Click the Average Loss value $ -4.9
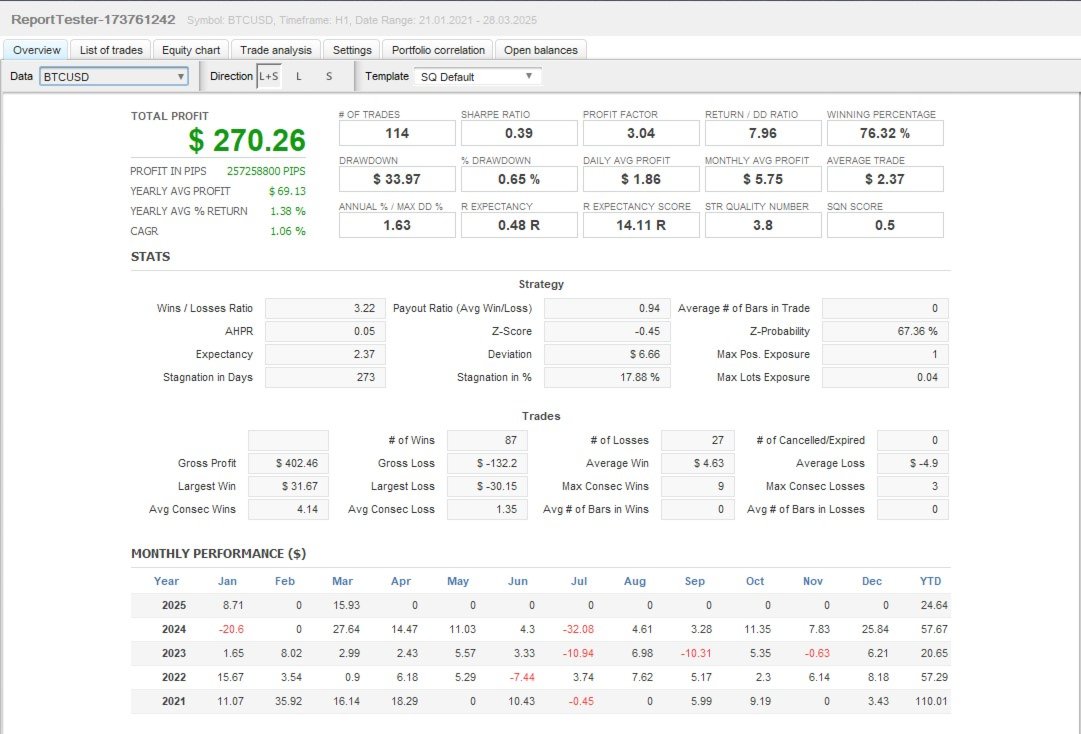Image resolution: width=1081 pixels, height=734 pixels. pyautogui.click(x=913, y=463)
